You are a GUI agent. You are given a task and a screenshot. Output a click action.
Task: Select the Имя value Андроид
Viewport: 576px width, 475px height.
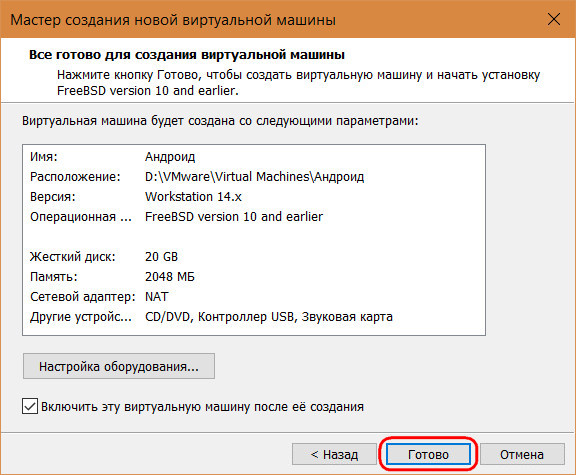tap(170, 157)
